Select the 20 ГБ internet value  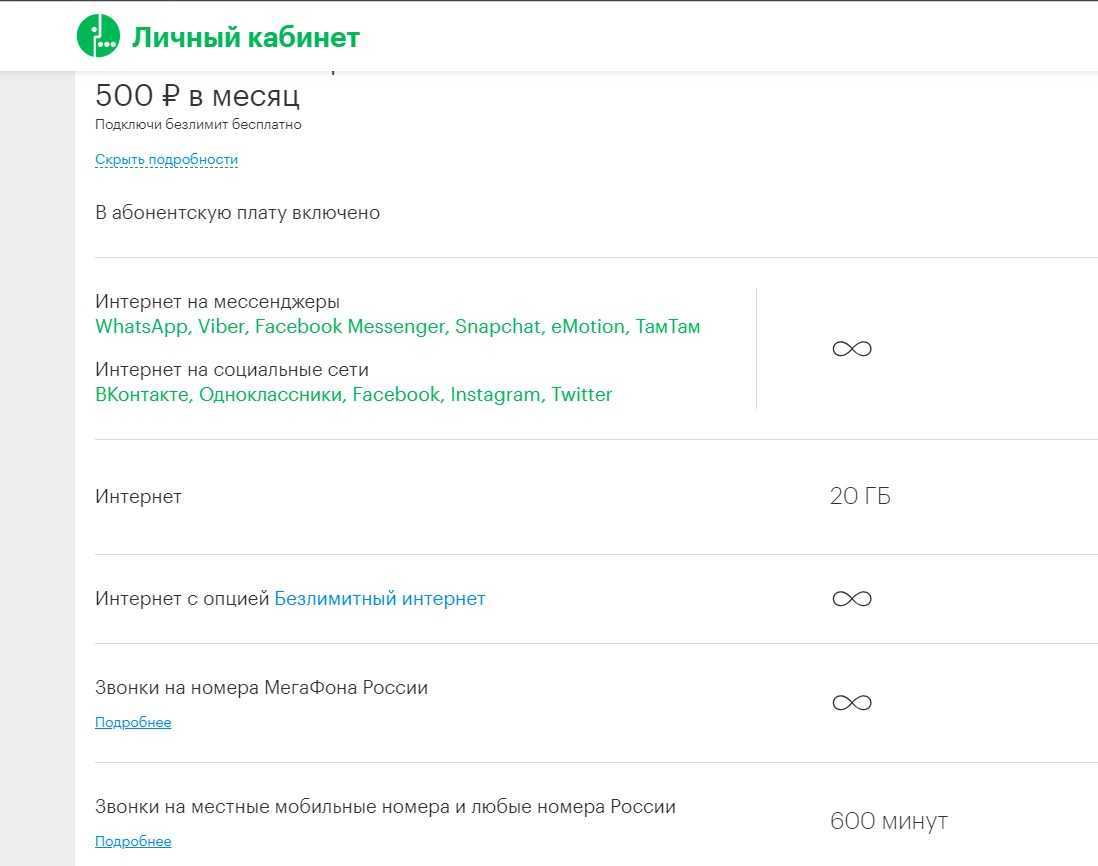tap(860, 496)
